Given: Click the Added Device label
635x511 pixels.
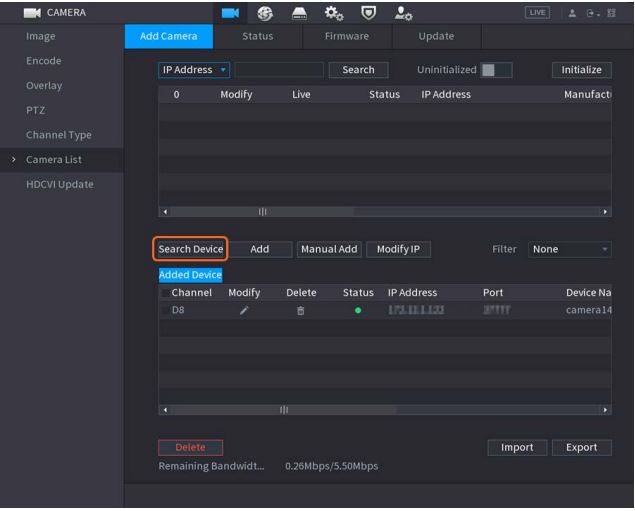Looking at the screenshot, I should click(x=190, y=275).
